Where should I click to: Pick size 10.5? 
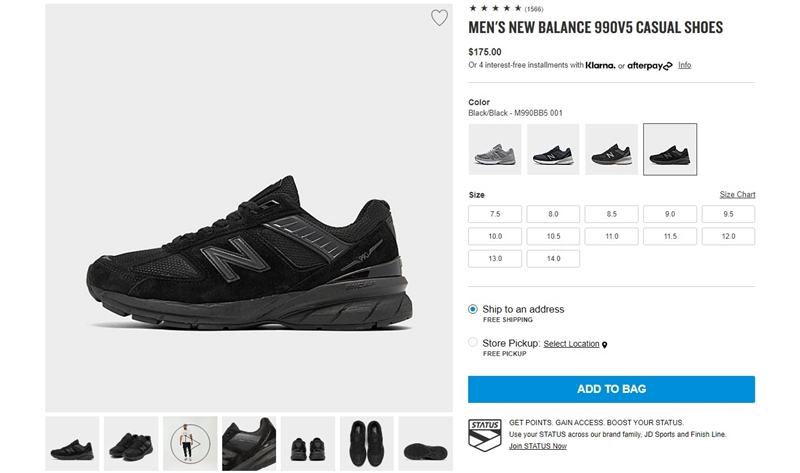[x=553, y=236]
